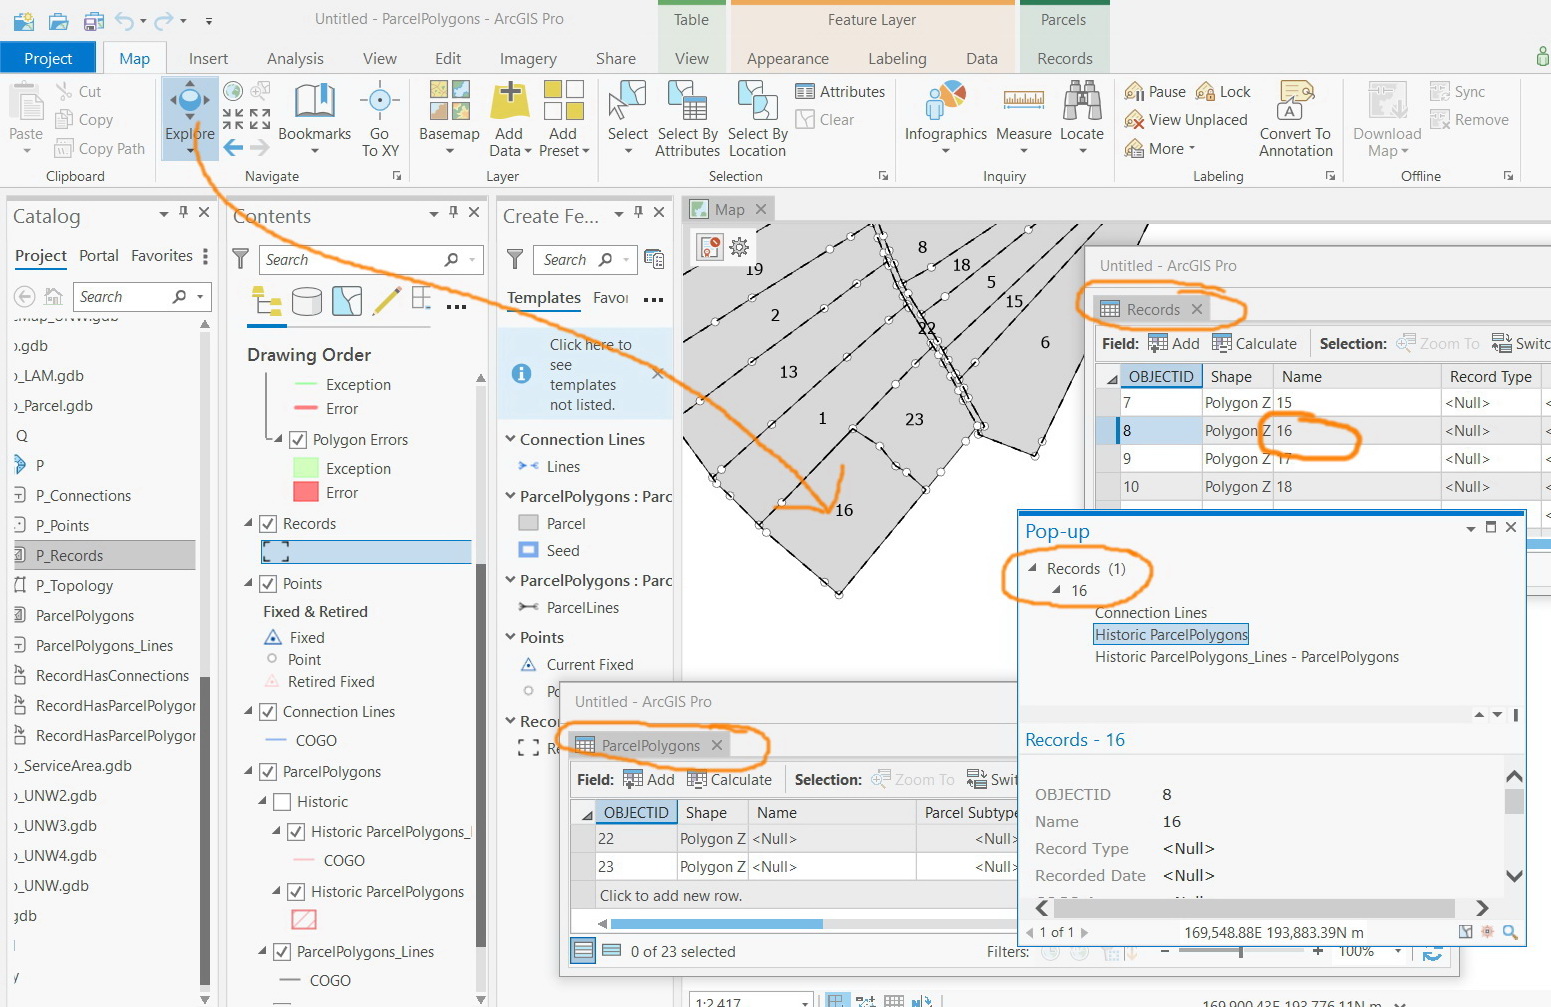Open Select By Attributes
The height and width of the screenshot is (1007, 1551).
coord(687,101)
